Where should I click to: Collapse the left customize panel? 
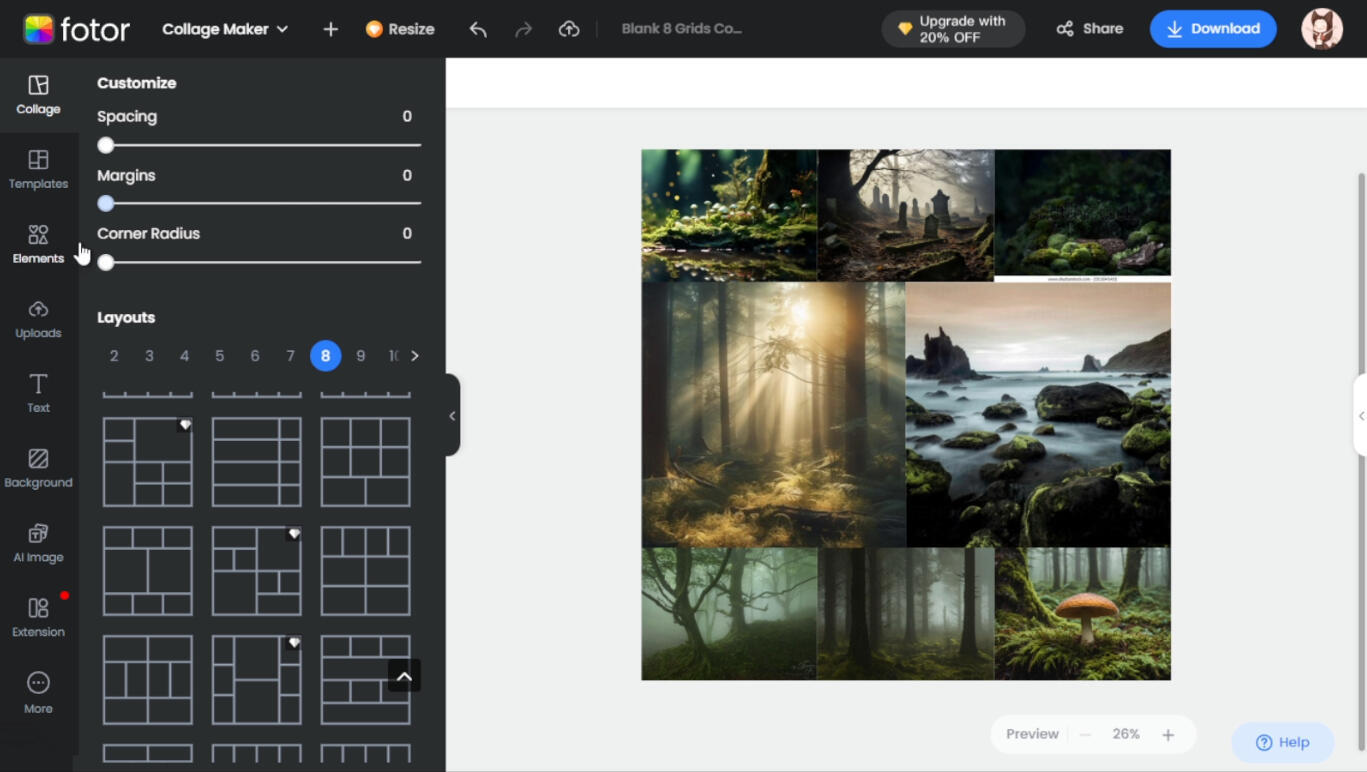[452, 415]
